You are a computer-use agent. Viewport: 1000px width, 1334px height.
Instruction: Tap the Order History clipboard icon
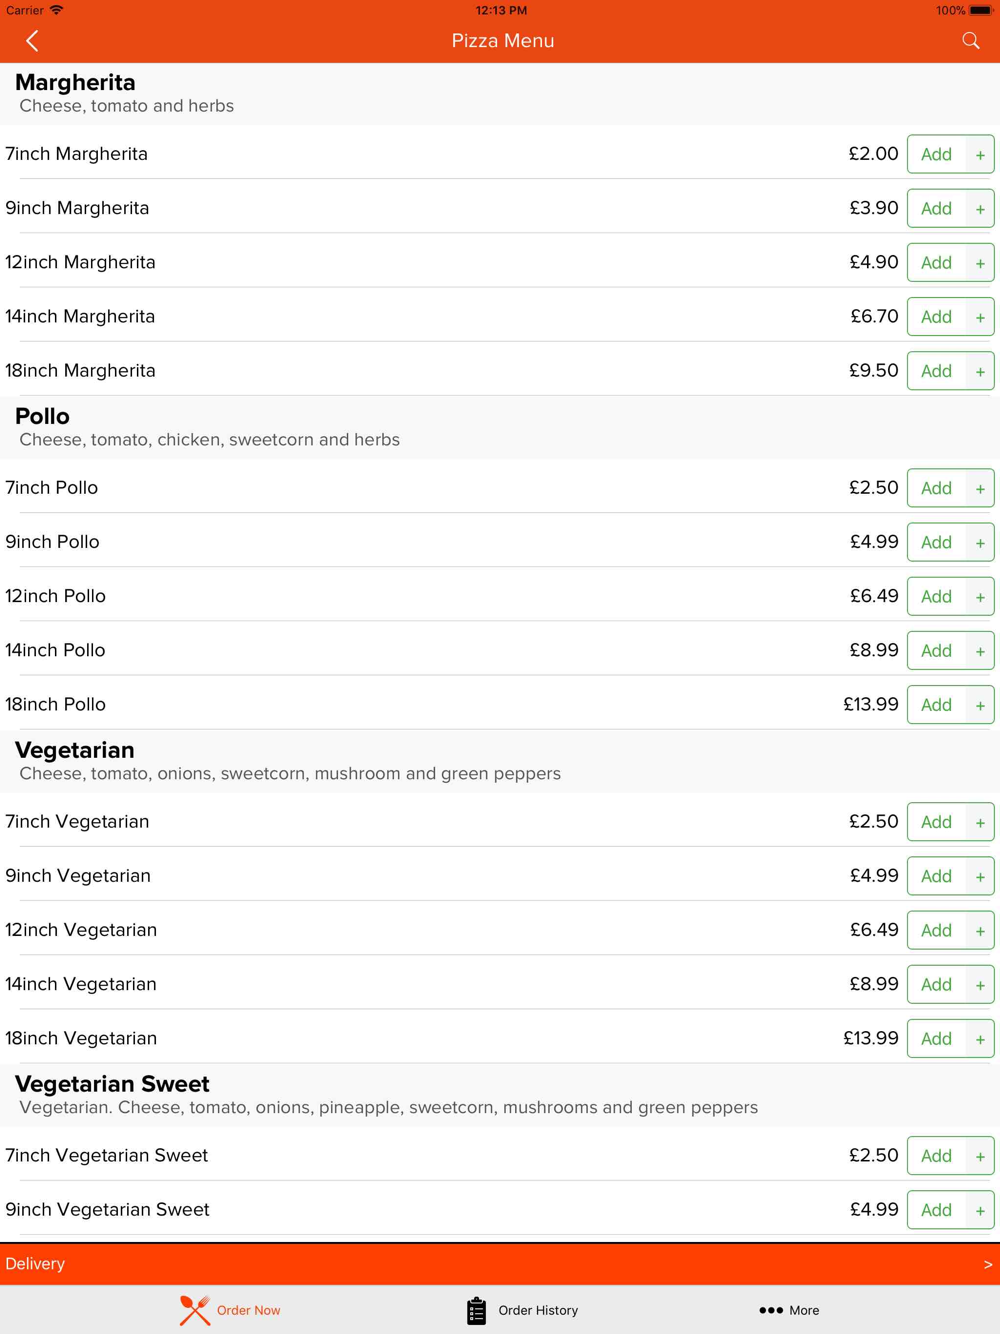(x=476, y=1310)
